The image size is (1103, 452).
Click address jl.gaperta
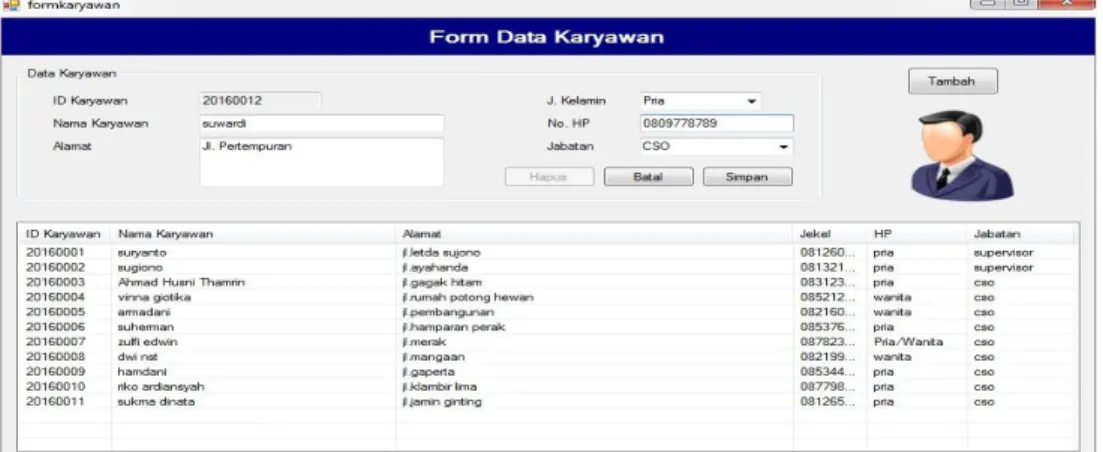428,372
